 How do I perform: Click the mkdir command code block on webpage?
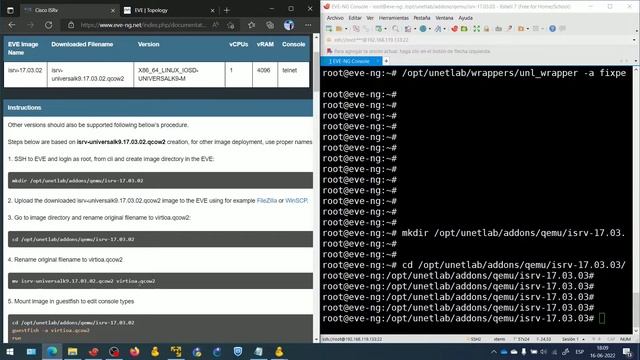coord(160,180)
